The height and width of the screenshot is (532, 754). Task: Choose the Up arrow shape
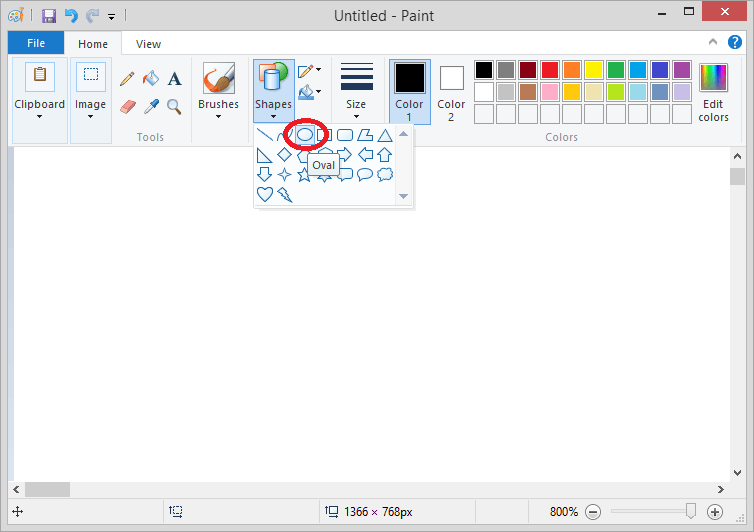(x=385, y=155)
